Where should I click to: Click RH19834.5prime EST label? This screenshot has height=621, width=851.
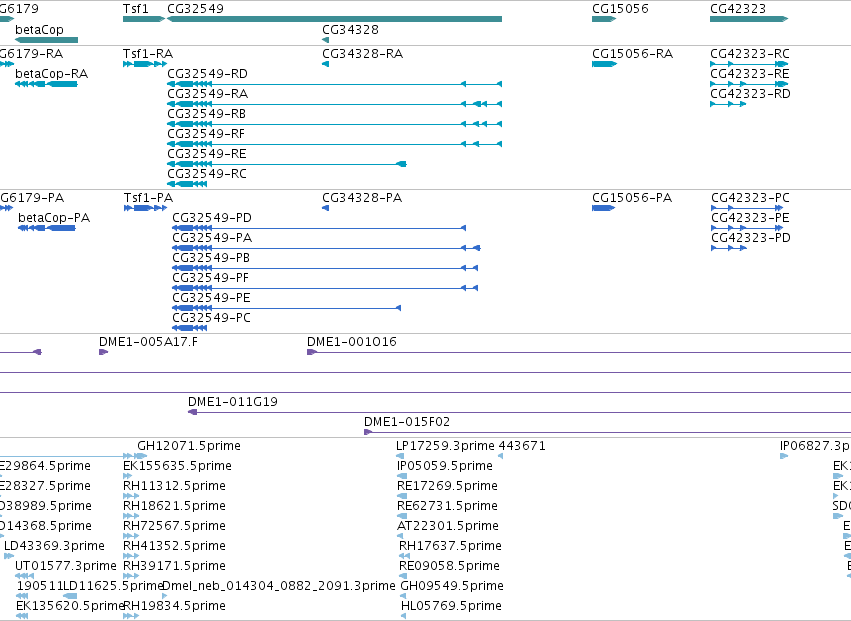point(174,606)
